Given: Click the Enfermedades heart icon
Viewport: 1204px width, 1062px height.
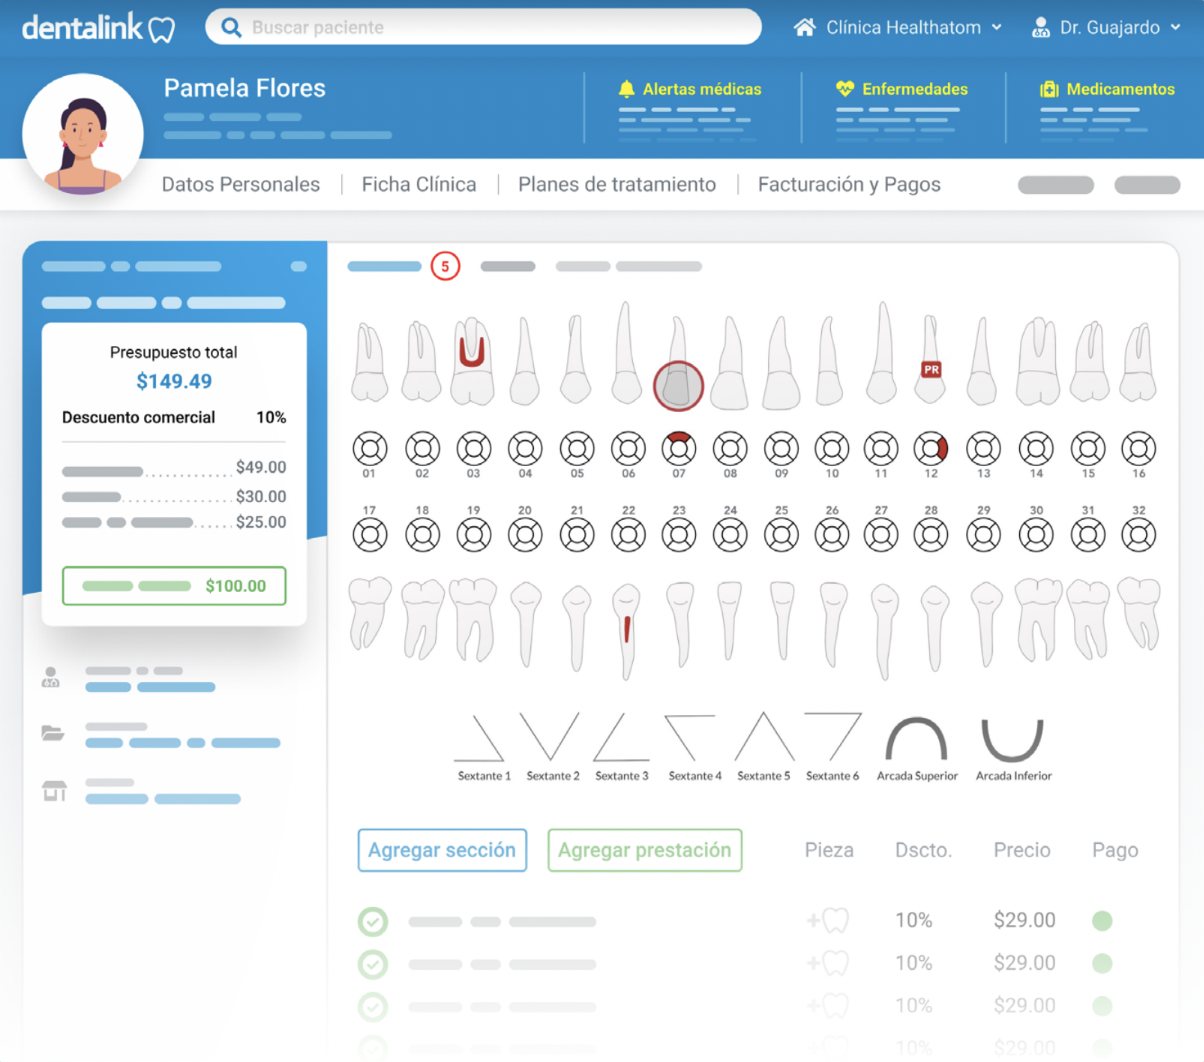Looking at the screenshot, I should point(845,89).
